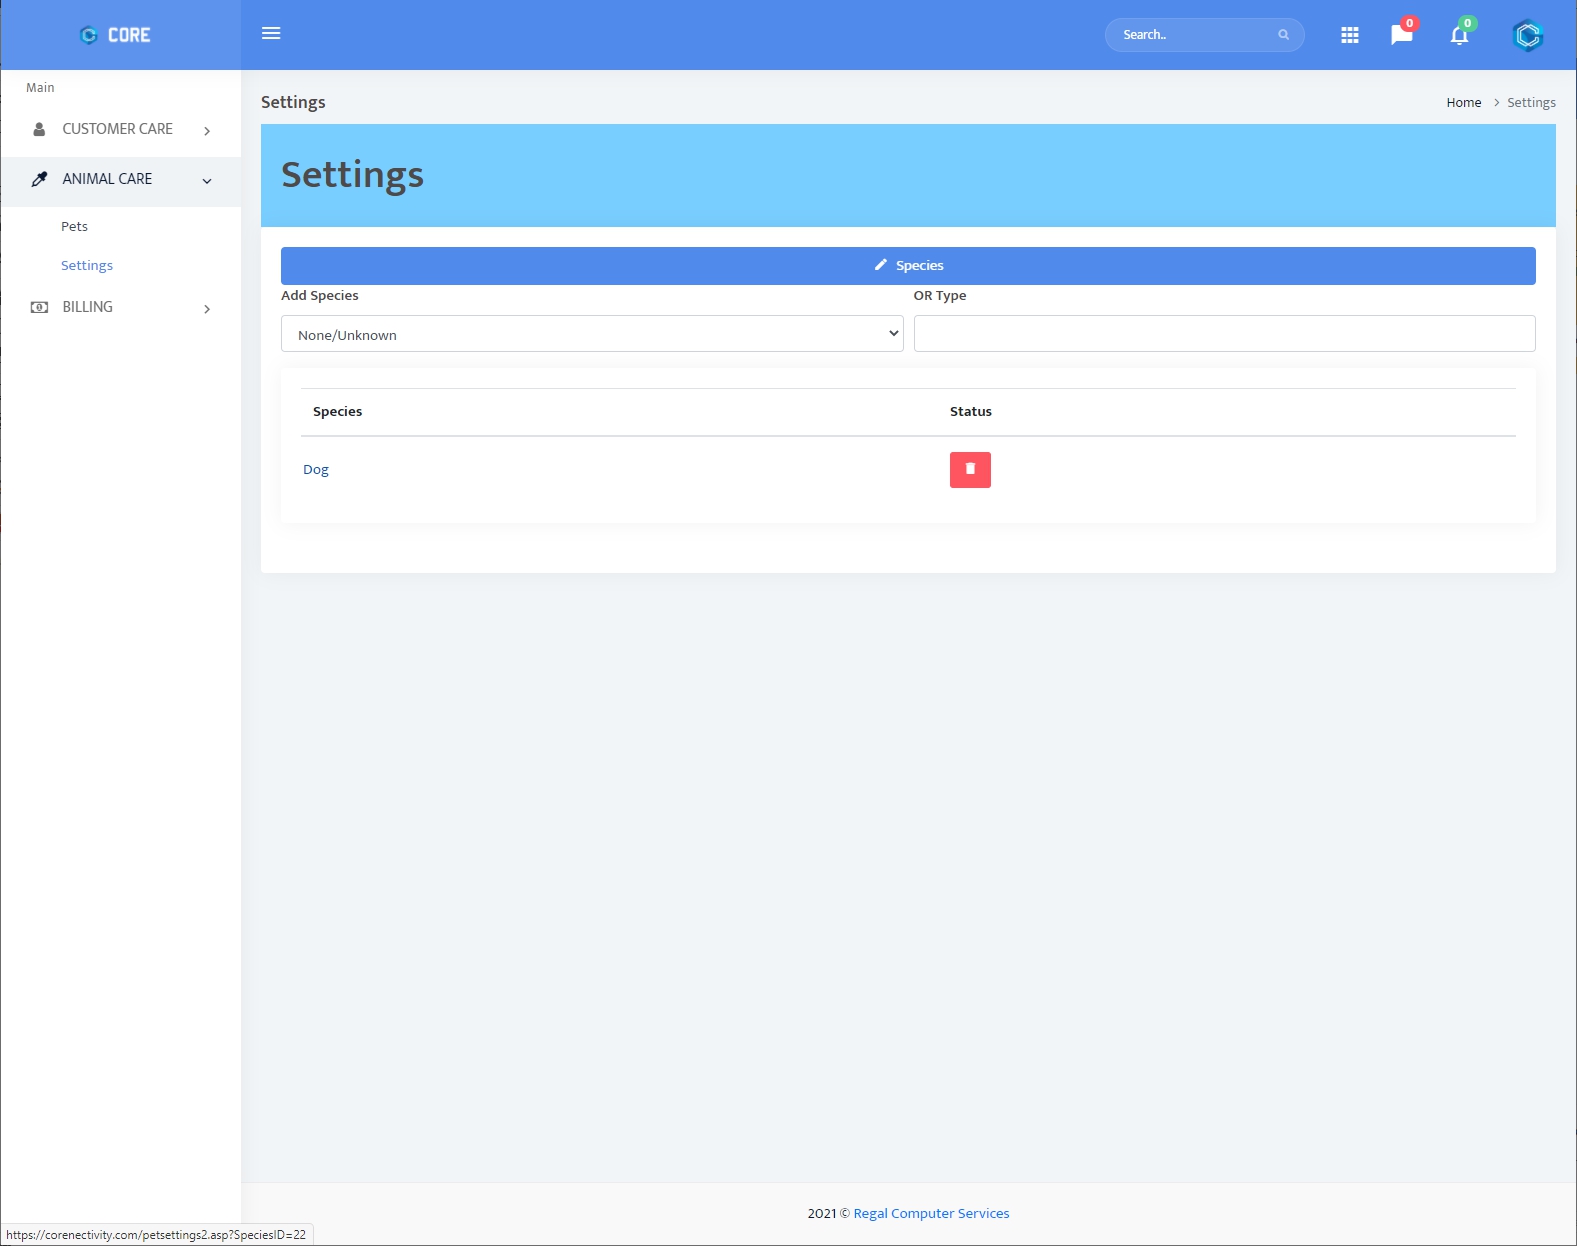The image size is (1577, 1246).
Task: Click the search magnifier icon
Action: click(1283, 35)
